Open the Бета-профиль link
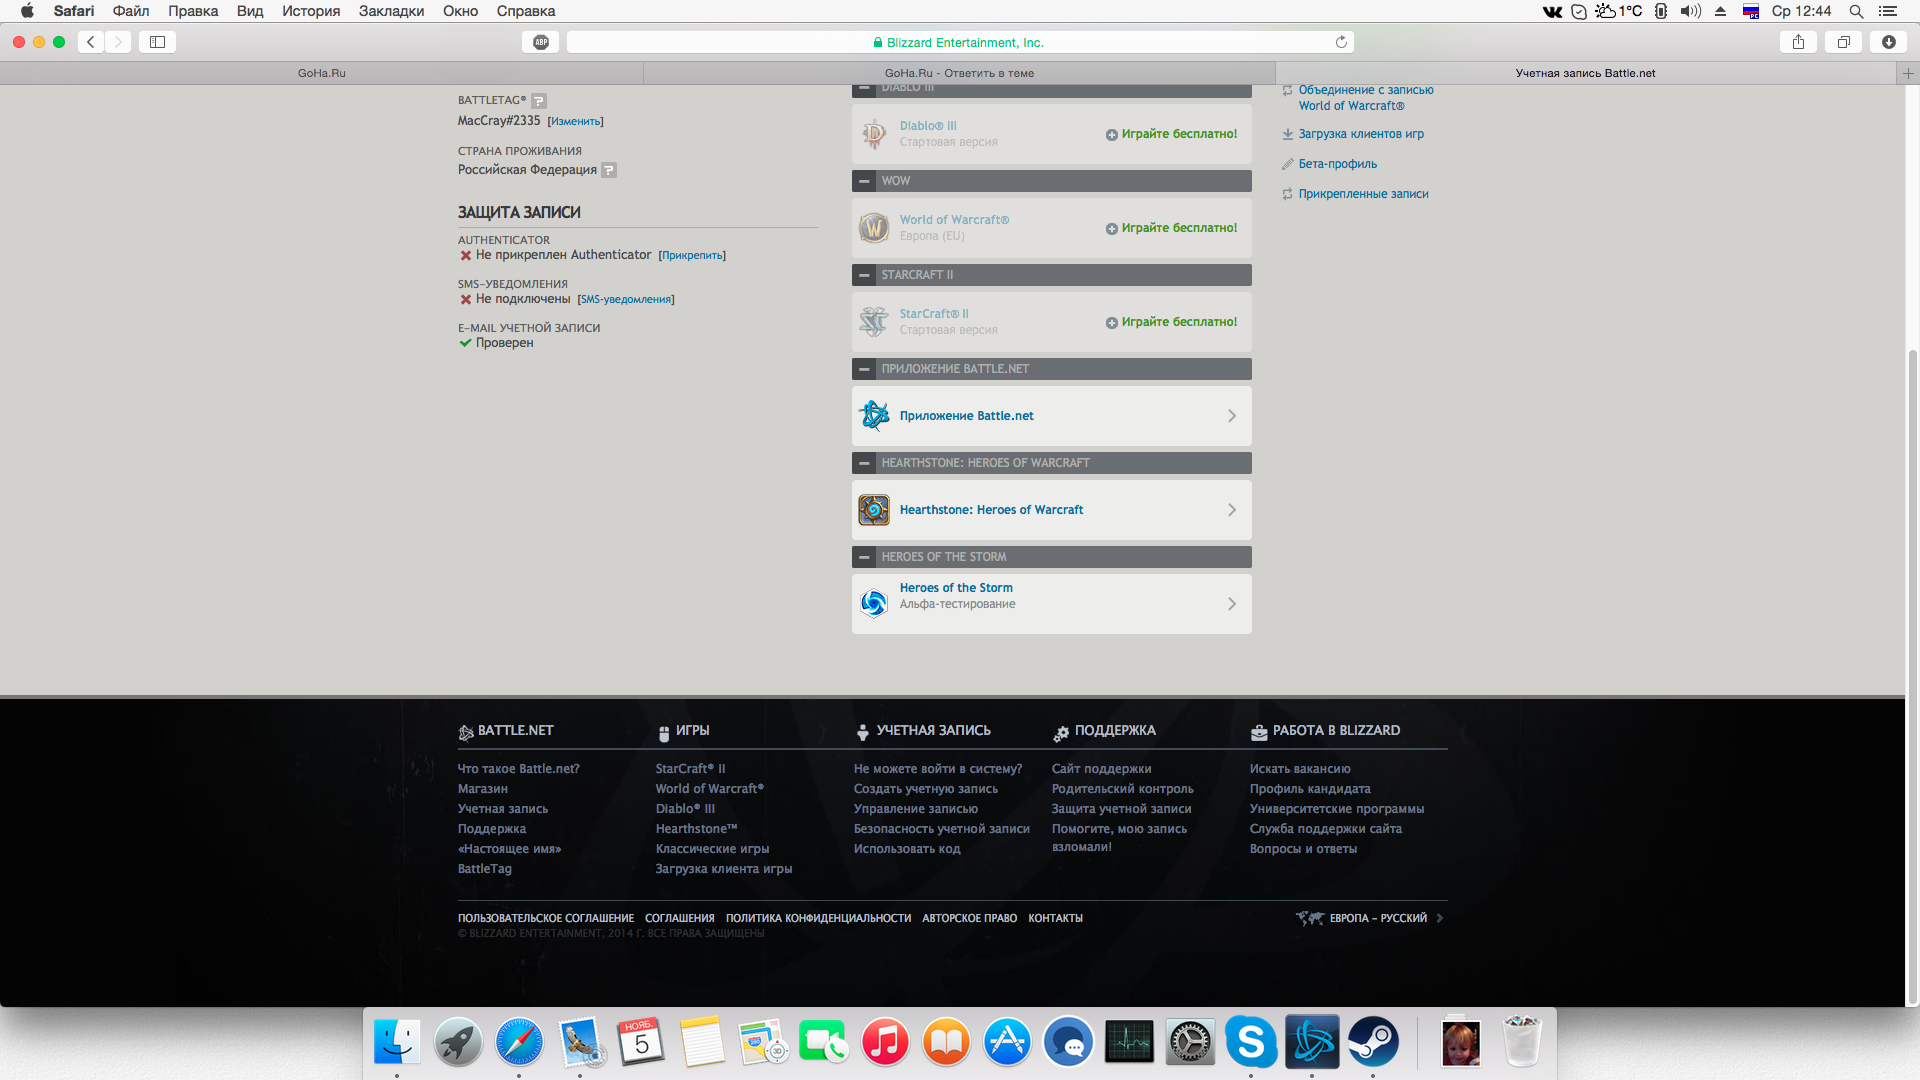This screenshot has width=1920, height=1080. click(1338, 164)
